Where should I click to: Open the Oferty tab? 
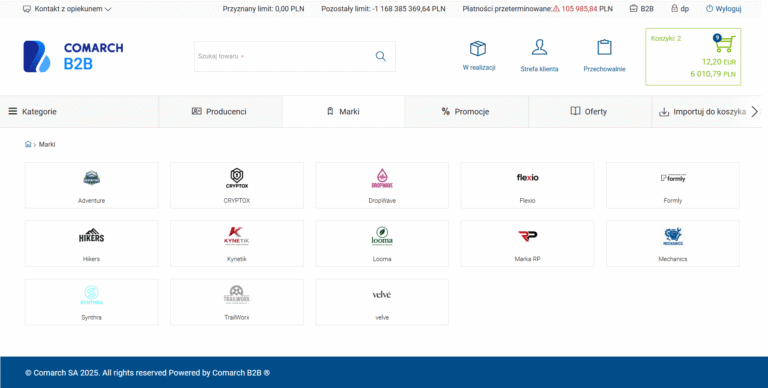pyautogui.click(x=590, y=112)
